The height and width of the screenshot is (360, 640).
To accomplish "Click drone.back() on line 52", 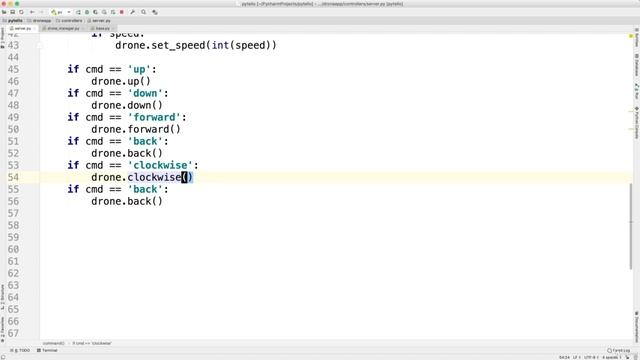I will pos(127,153).
